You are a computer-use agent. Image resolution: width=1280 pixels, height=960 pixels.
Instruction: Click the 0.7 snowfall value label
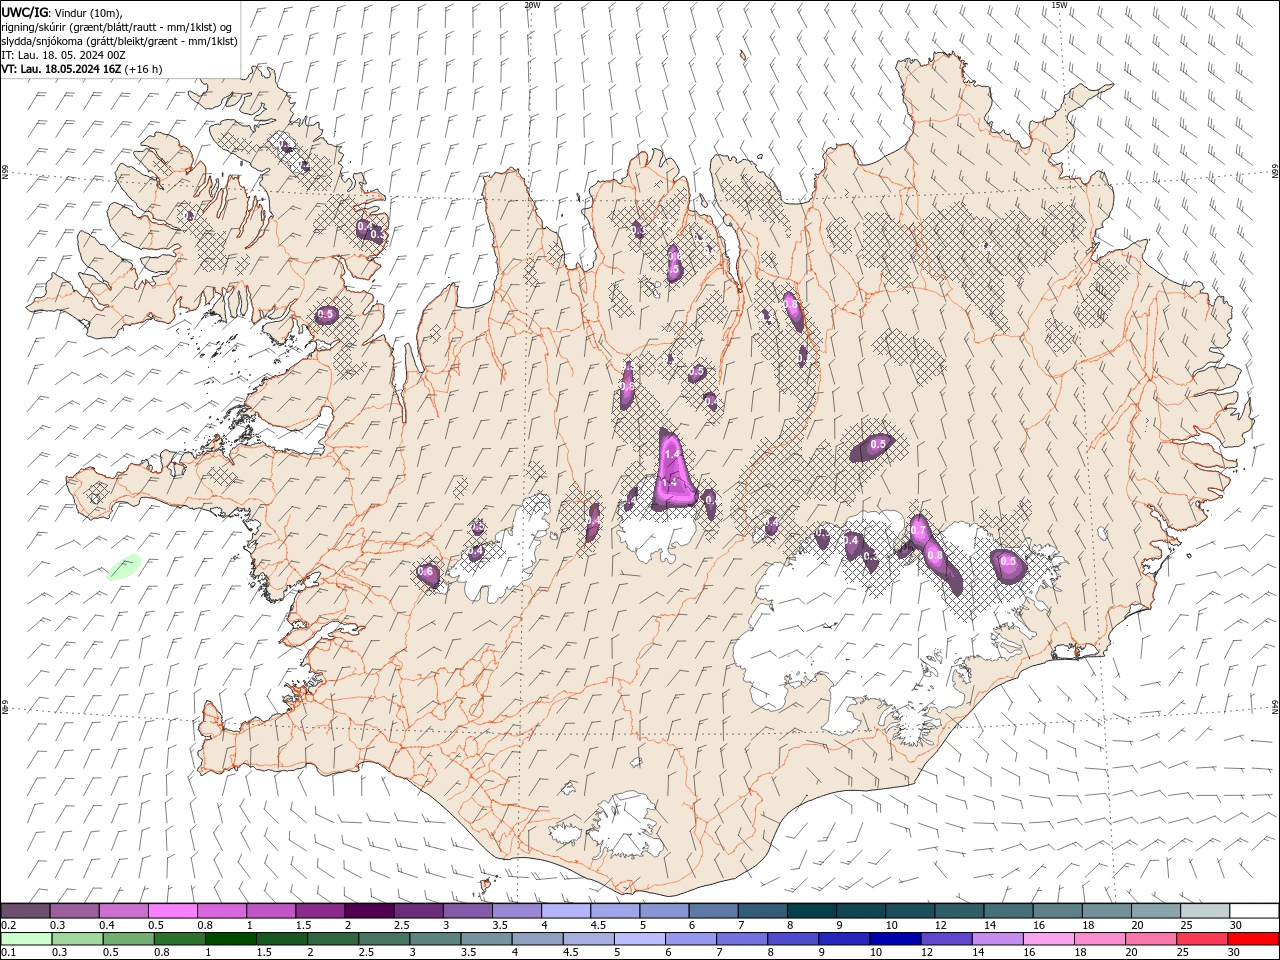point(919,528)
